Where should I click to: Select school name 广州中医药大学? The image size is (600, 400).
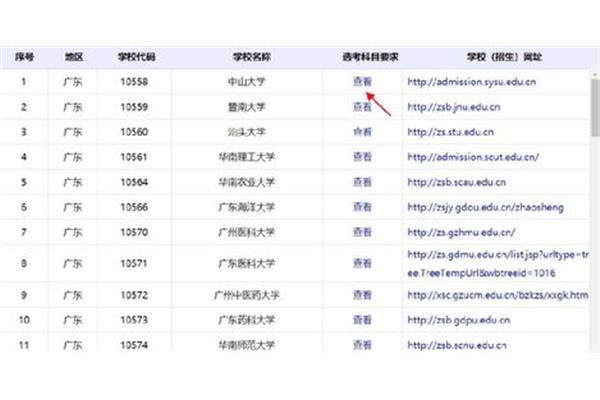tap(246, 295)
